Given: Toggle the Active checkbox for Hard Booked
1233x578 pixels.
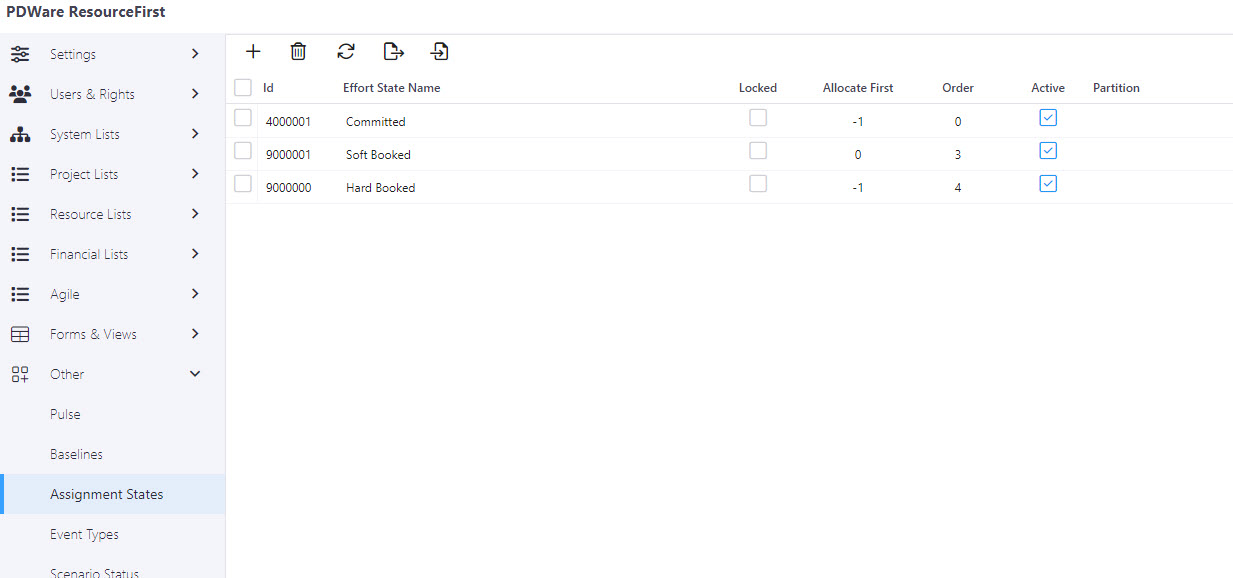Looking at the screenshot, I should (1048, 183).
